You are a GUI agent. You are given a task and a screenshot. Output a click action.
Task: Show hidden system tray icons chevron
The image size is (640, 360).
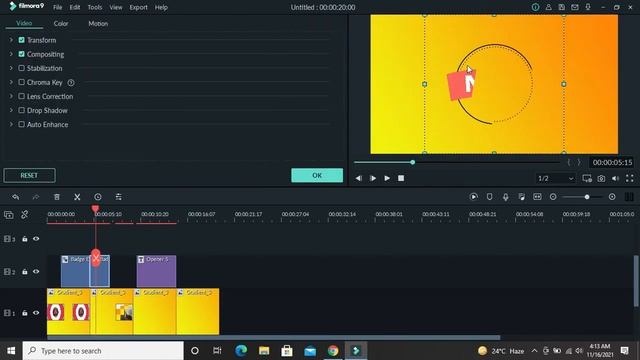pyautogui.click(x=534, y=351)
